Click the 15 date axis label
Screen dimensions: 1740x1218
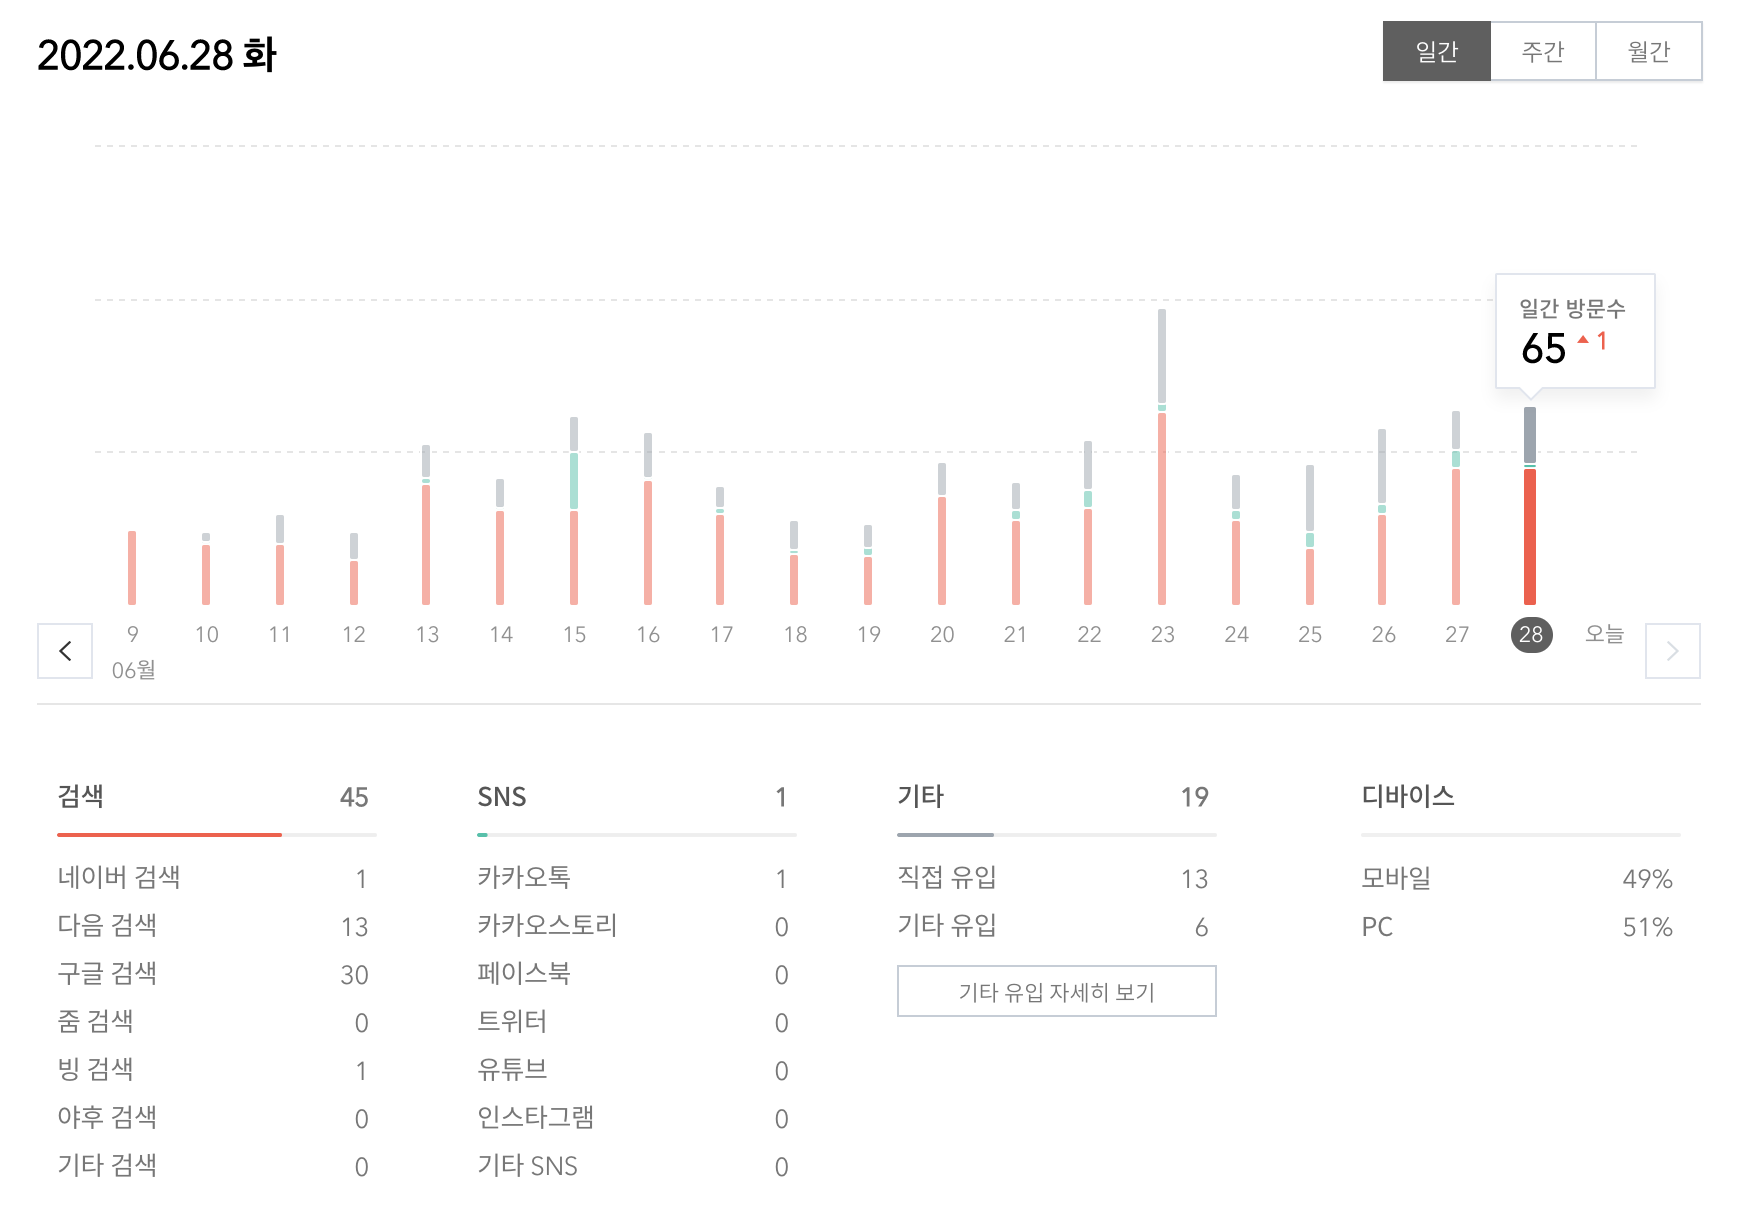574,634
